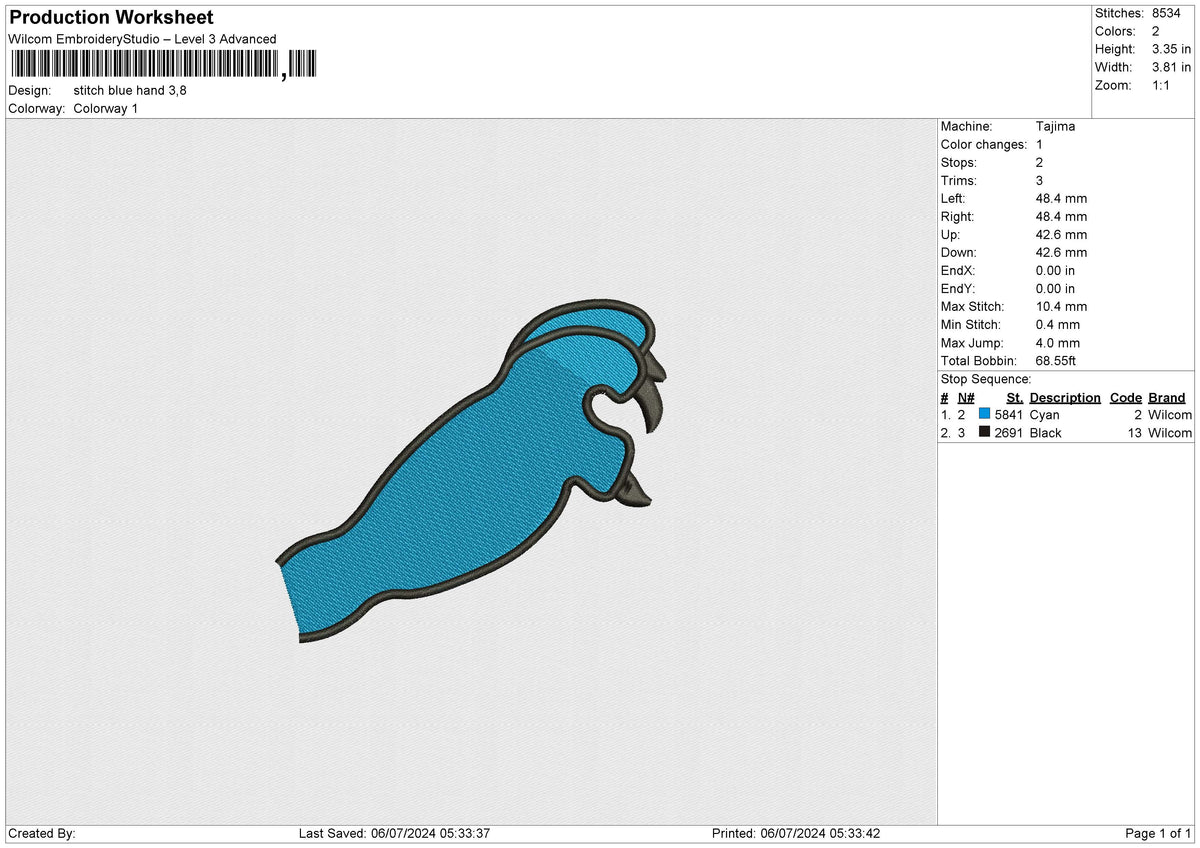This screenshot has width=1200, height=848.
Task: Click the Height value 3.35 in
Action: pyautogui.click(x=1172, y=49)
